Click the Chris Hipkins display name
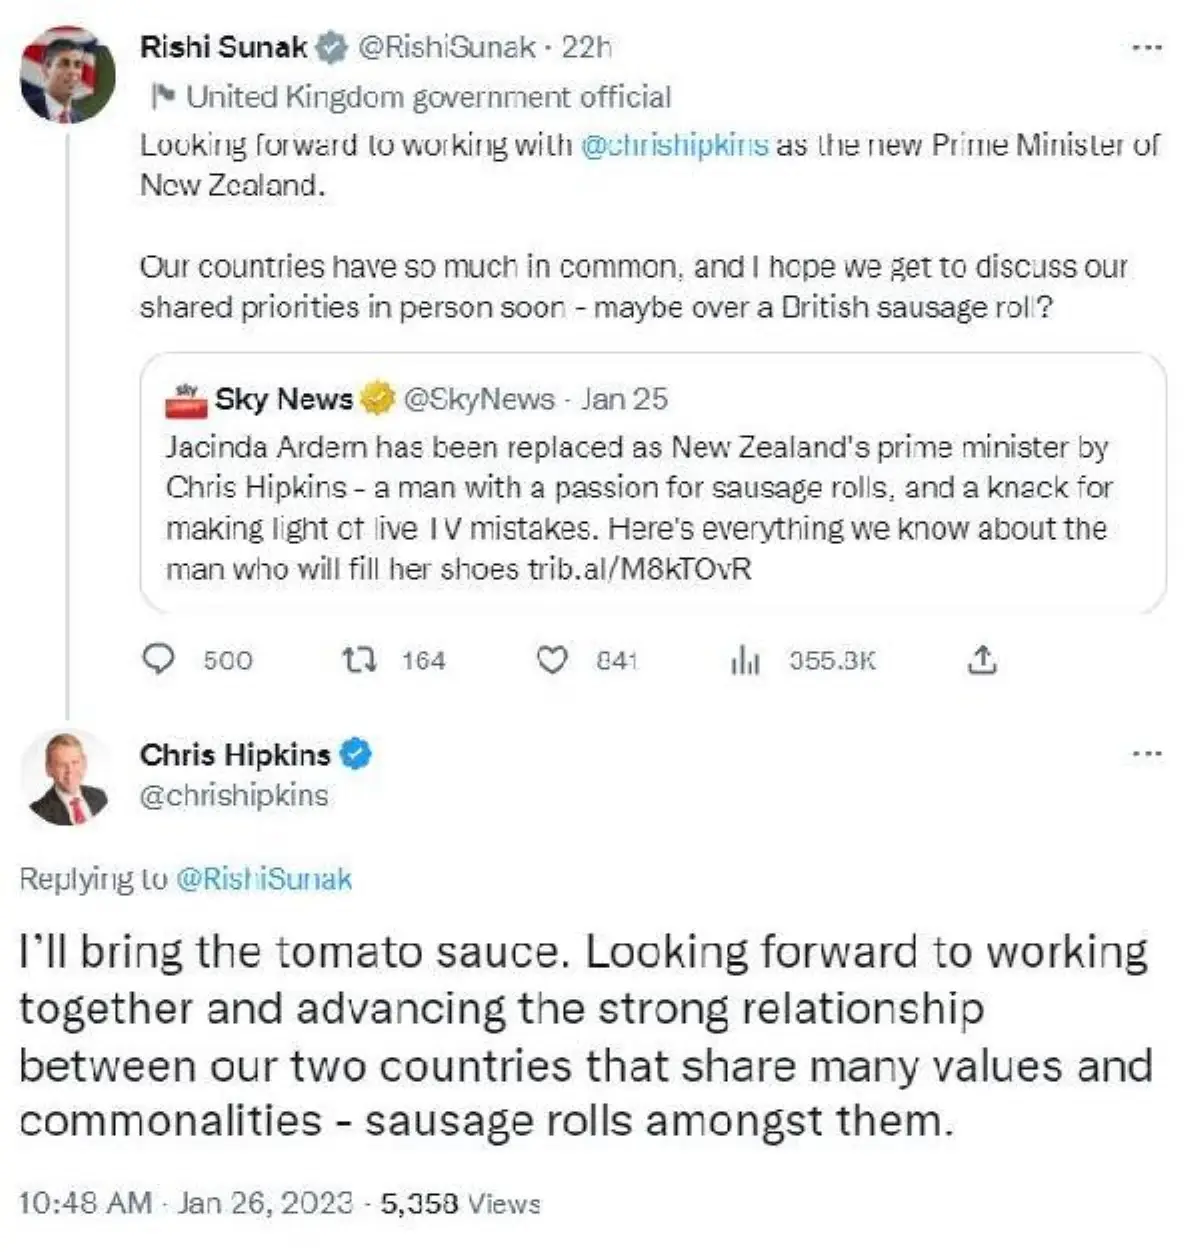Viewport: 1200px width, 1252px height. coord(235,753)
